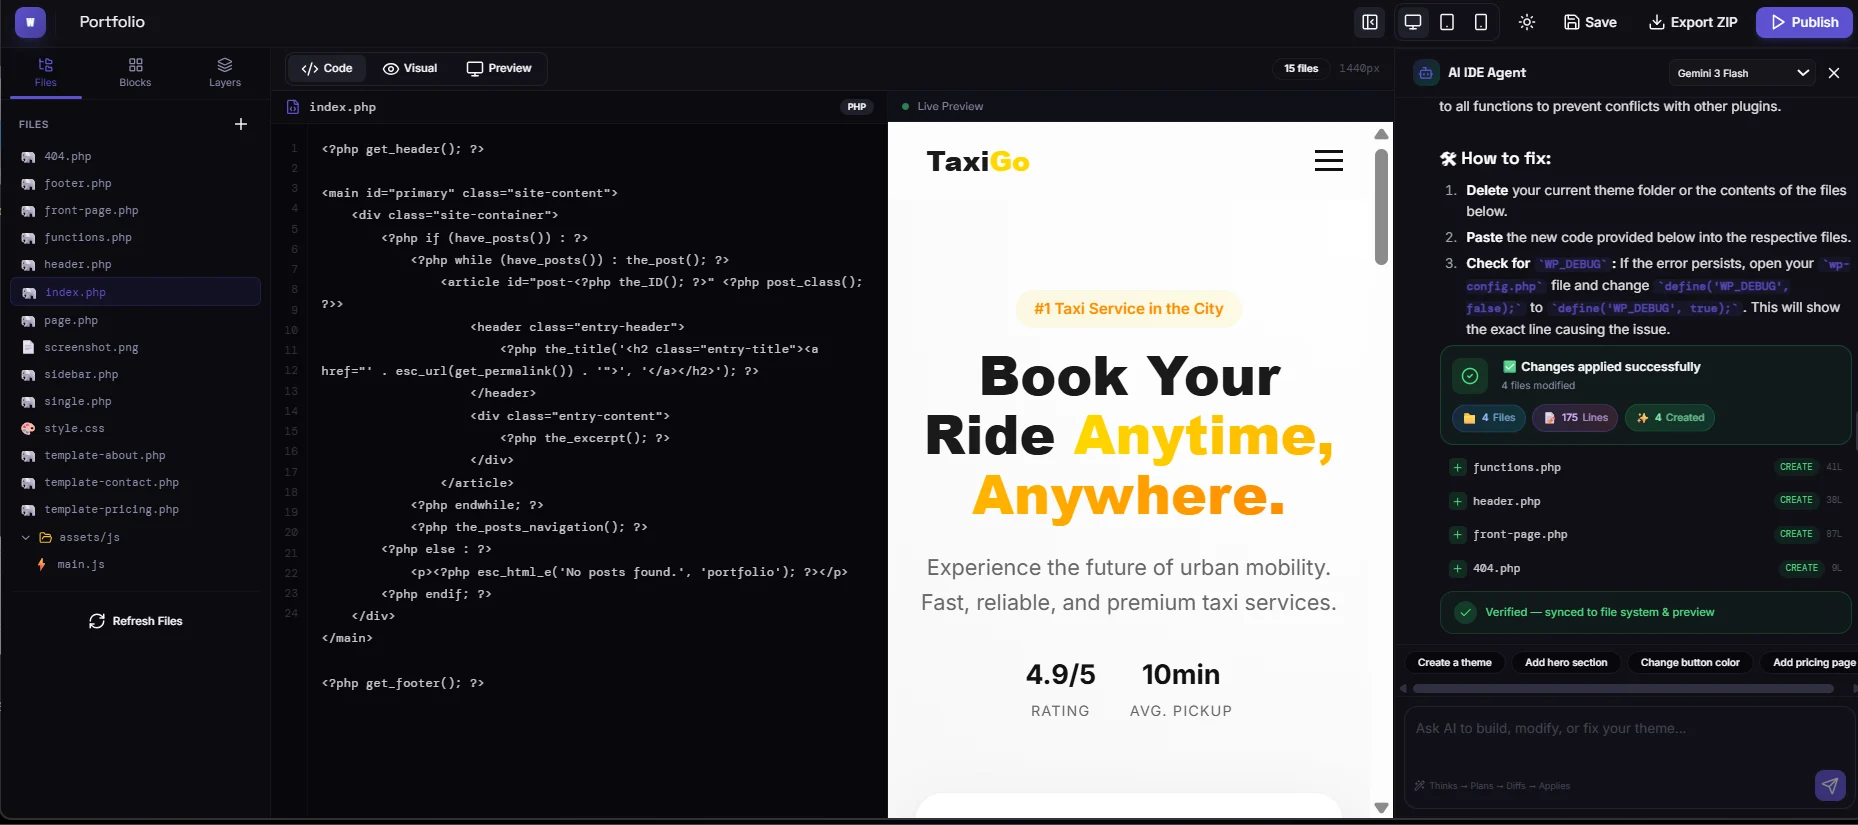1858x825 pixels.
Task: Export project as ZIP
Action: pos(1693,22)
